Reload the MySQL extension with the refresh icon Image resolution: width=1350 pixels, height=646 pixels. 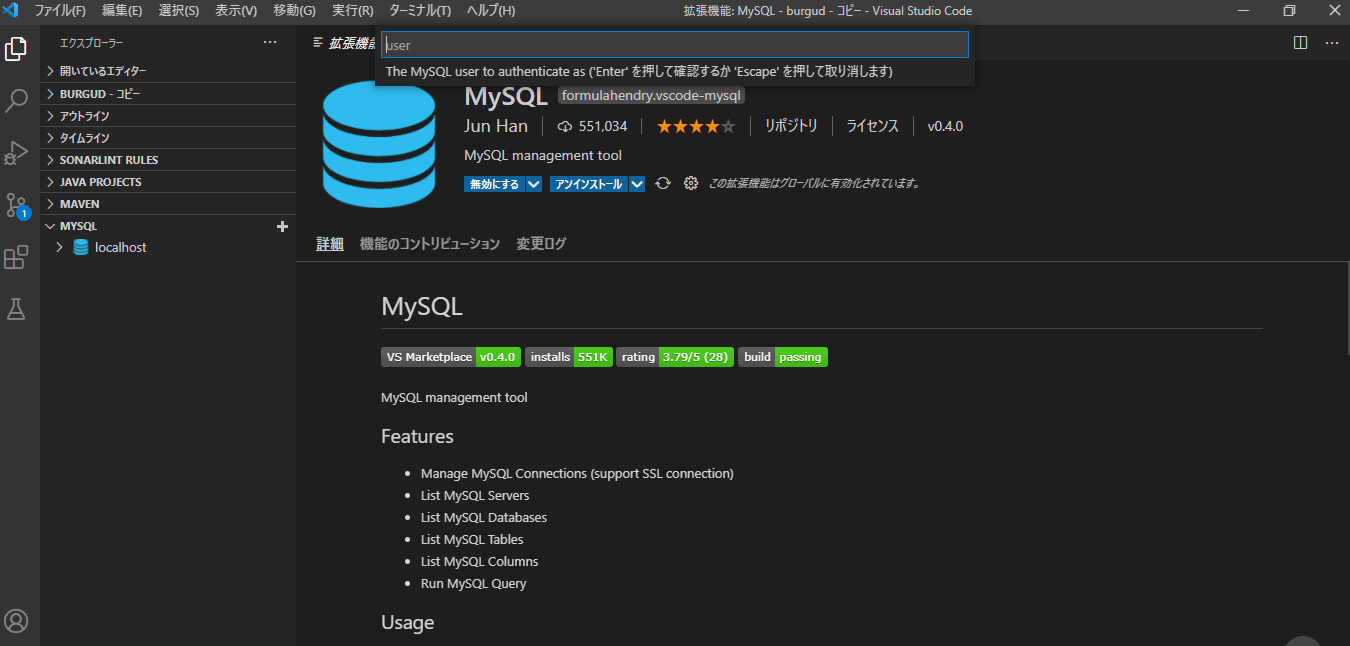662,183
